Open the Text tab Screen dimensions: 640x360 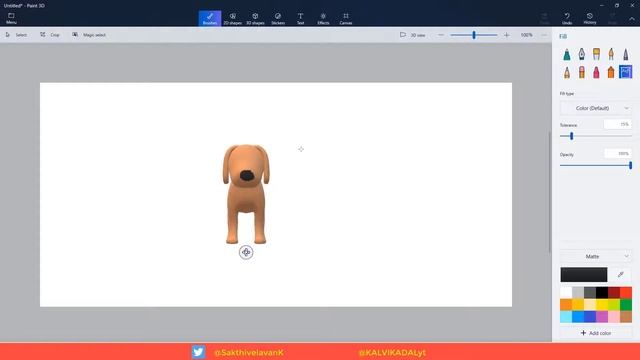pyautogui.click(x=300, y=18)
